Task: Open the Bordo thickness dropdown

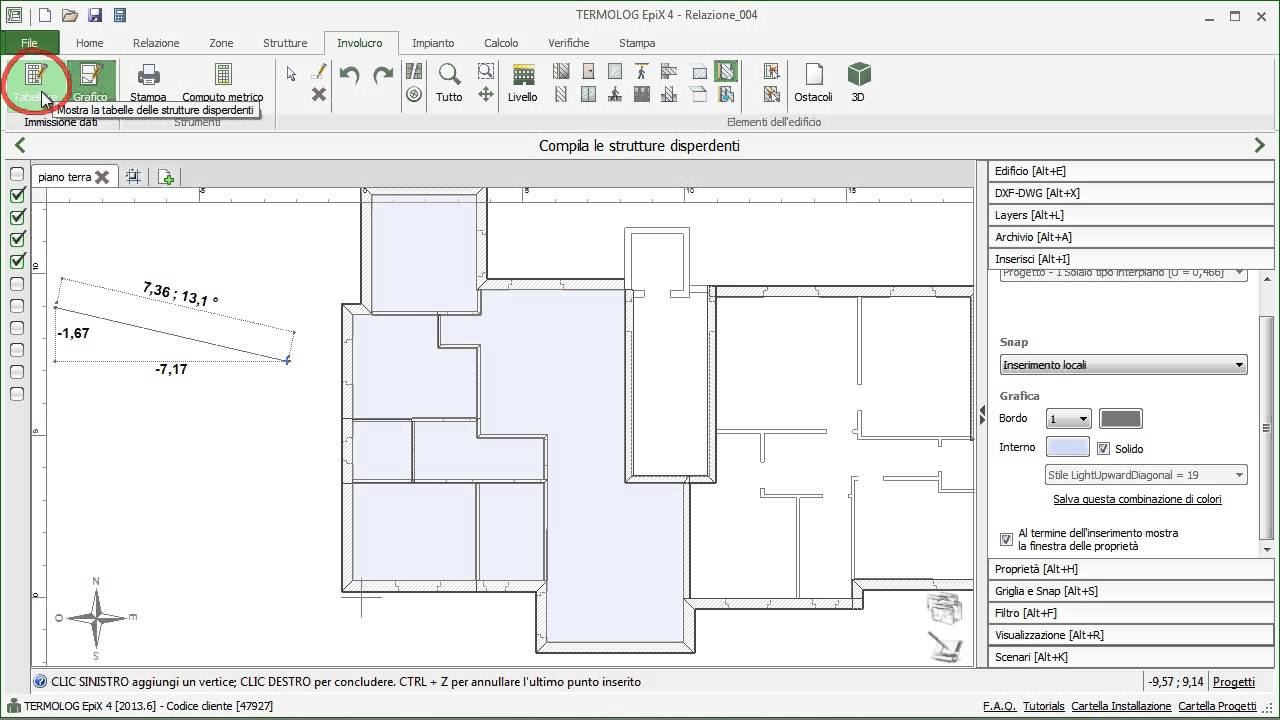Action: pos(1068,419)
